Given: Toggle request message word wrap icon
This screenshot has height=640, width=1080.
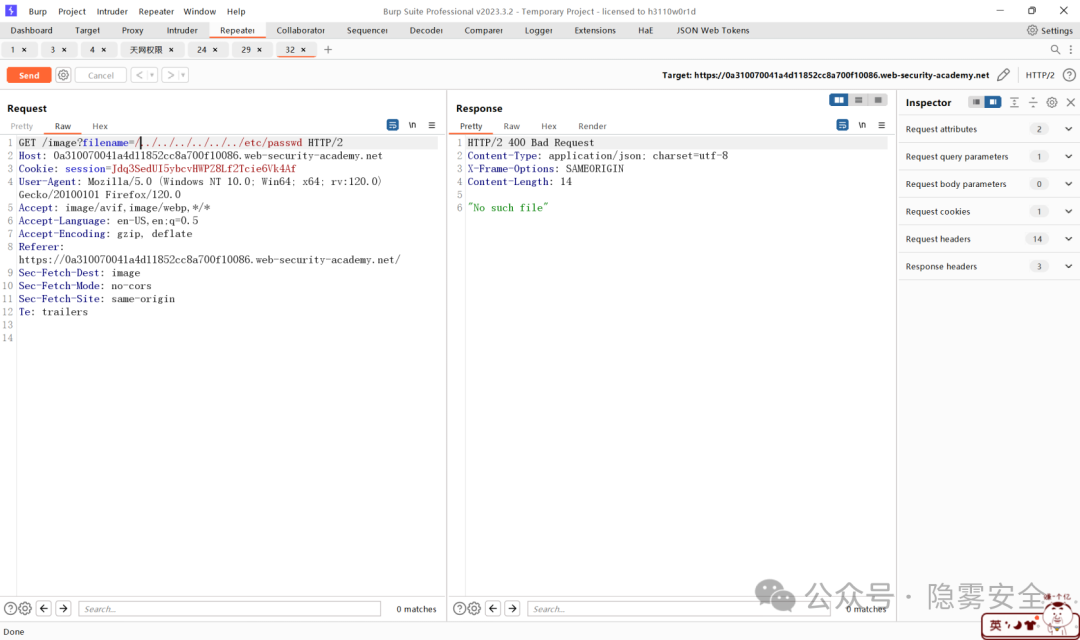Looking at the screenshot, I should pyautogui.click(x=393, y=125).
